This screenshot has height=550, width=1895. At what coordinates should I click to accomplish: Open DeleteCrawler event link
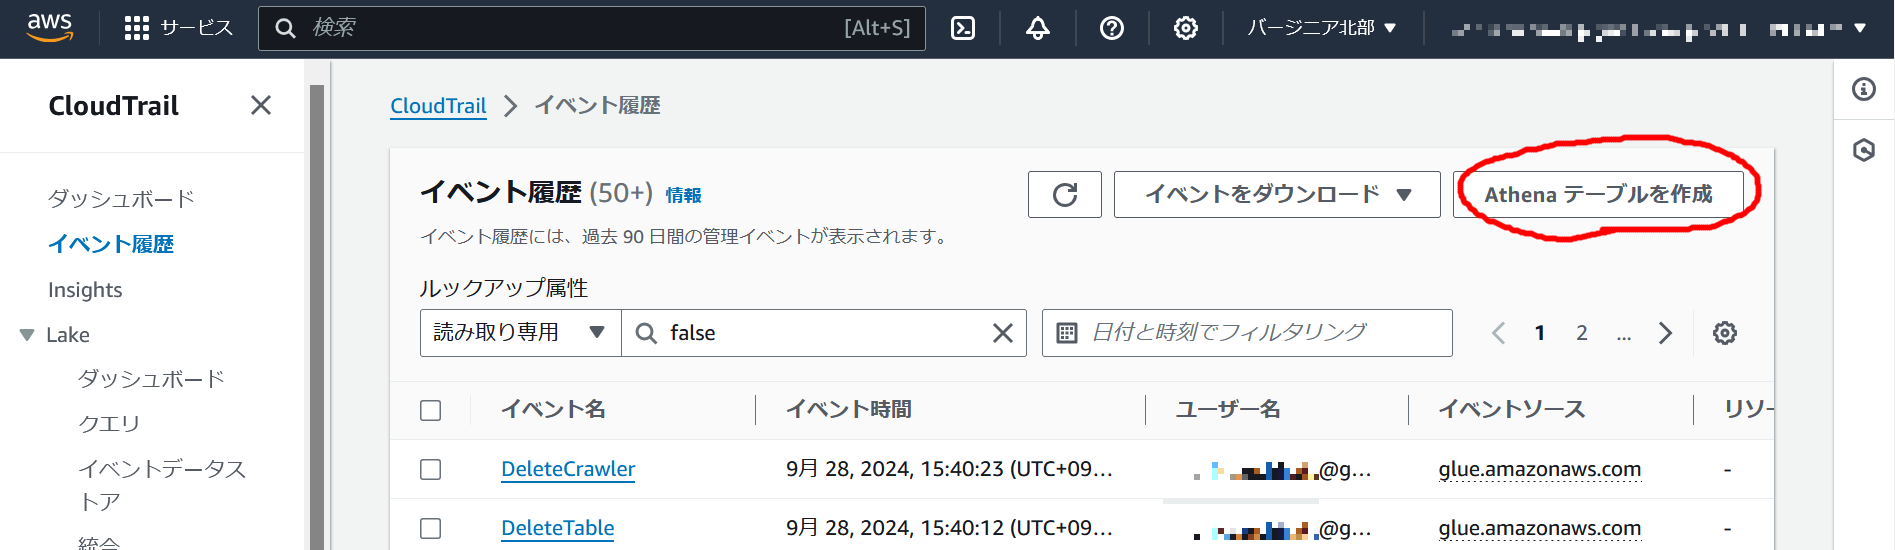point(568,469)
